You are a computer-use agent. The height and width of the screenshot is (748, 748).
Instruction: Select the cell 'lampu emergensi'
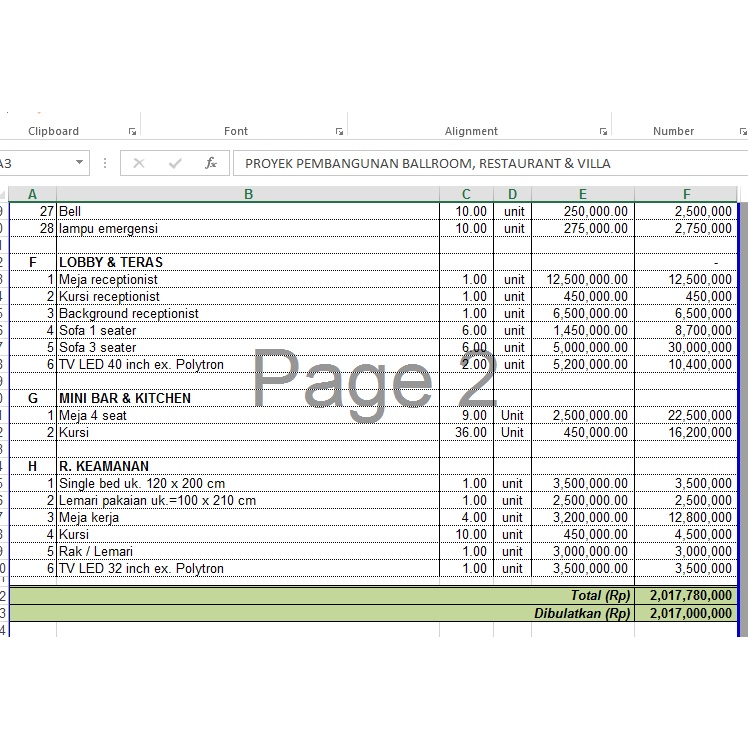248,229
